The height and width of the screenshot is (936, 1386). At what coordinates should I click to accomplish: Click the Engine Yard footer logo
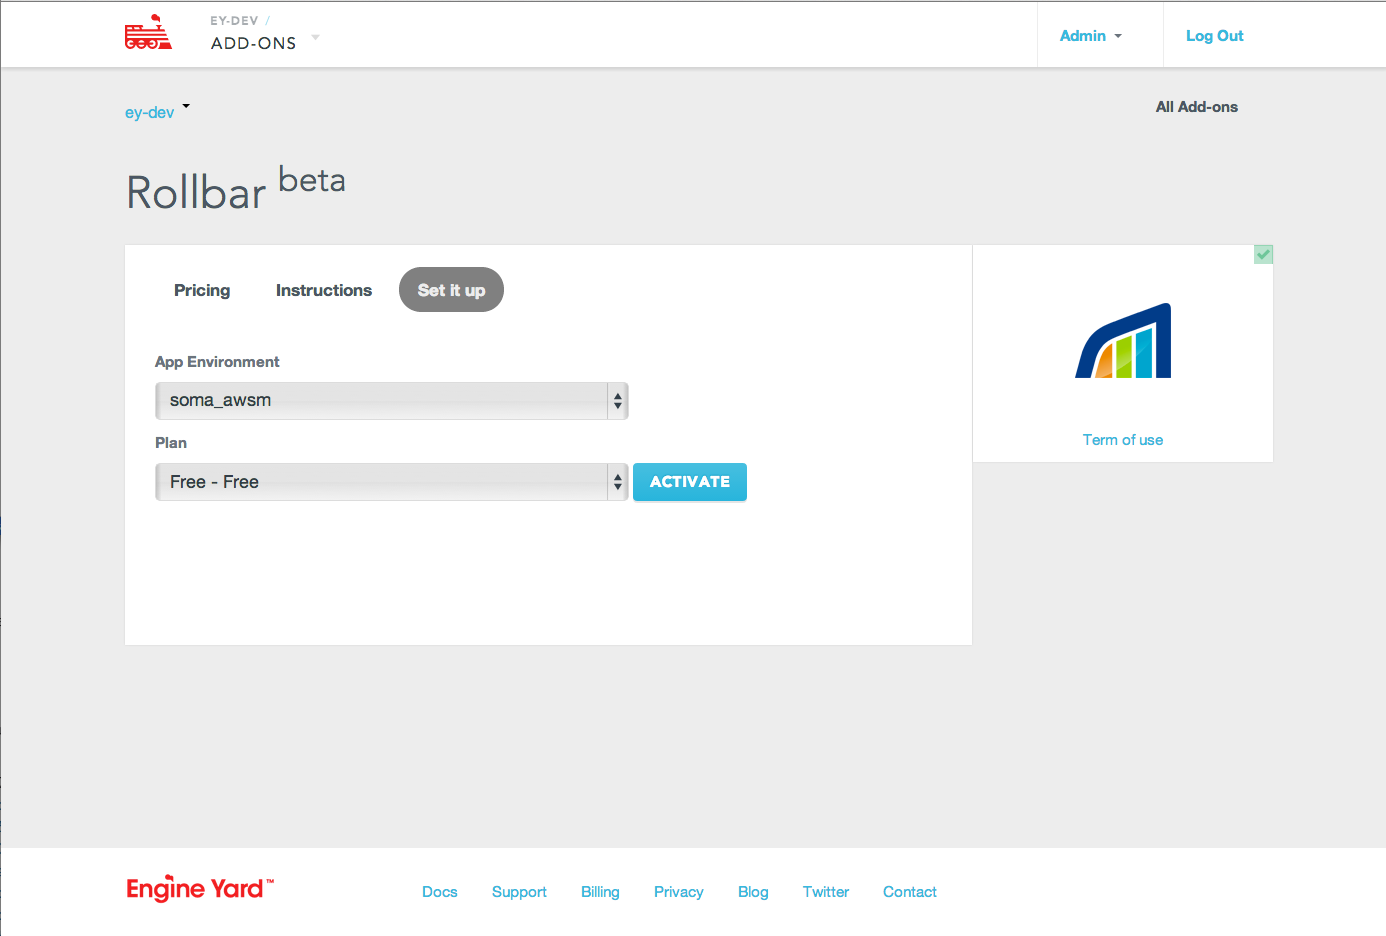pyautogui.click(x=200, y=888)
